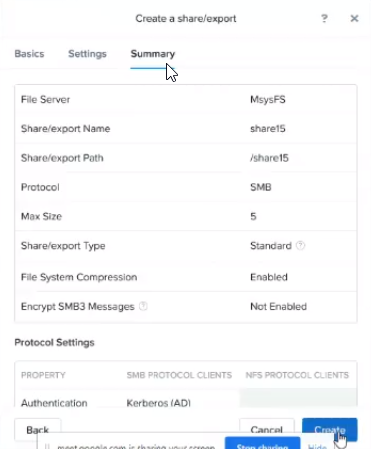Click info icon beside Standard share type
371x449 pixels.
300,246
